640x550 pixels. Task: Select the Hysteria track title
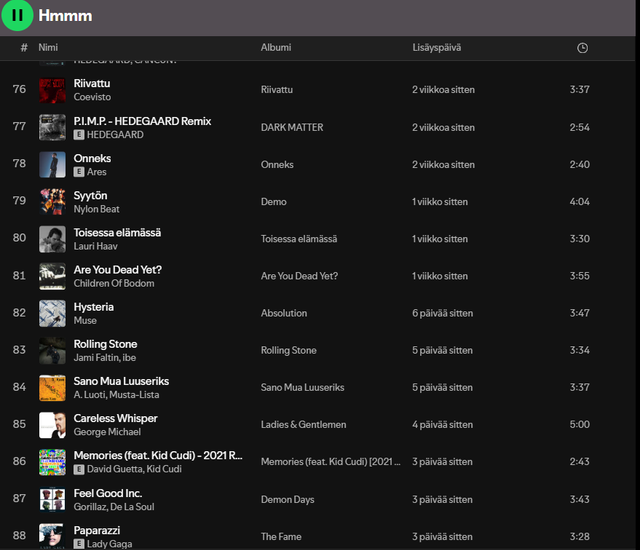pyautogui.click(x=93, y=307)
